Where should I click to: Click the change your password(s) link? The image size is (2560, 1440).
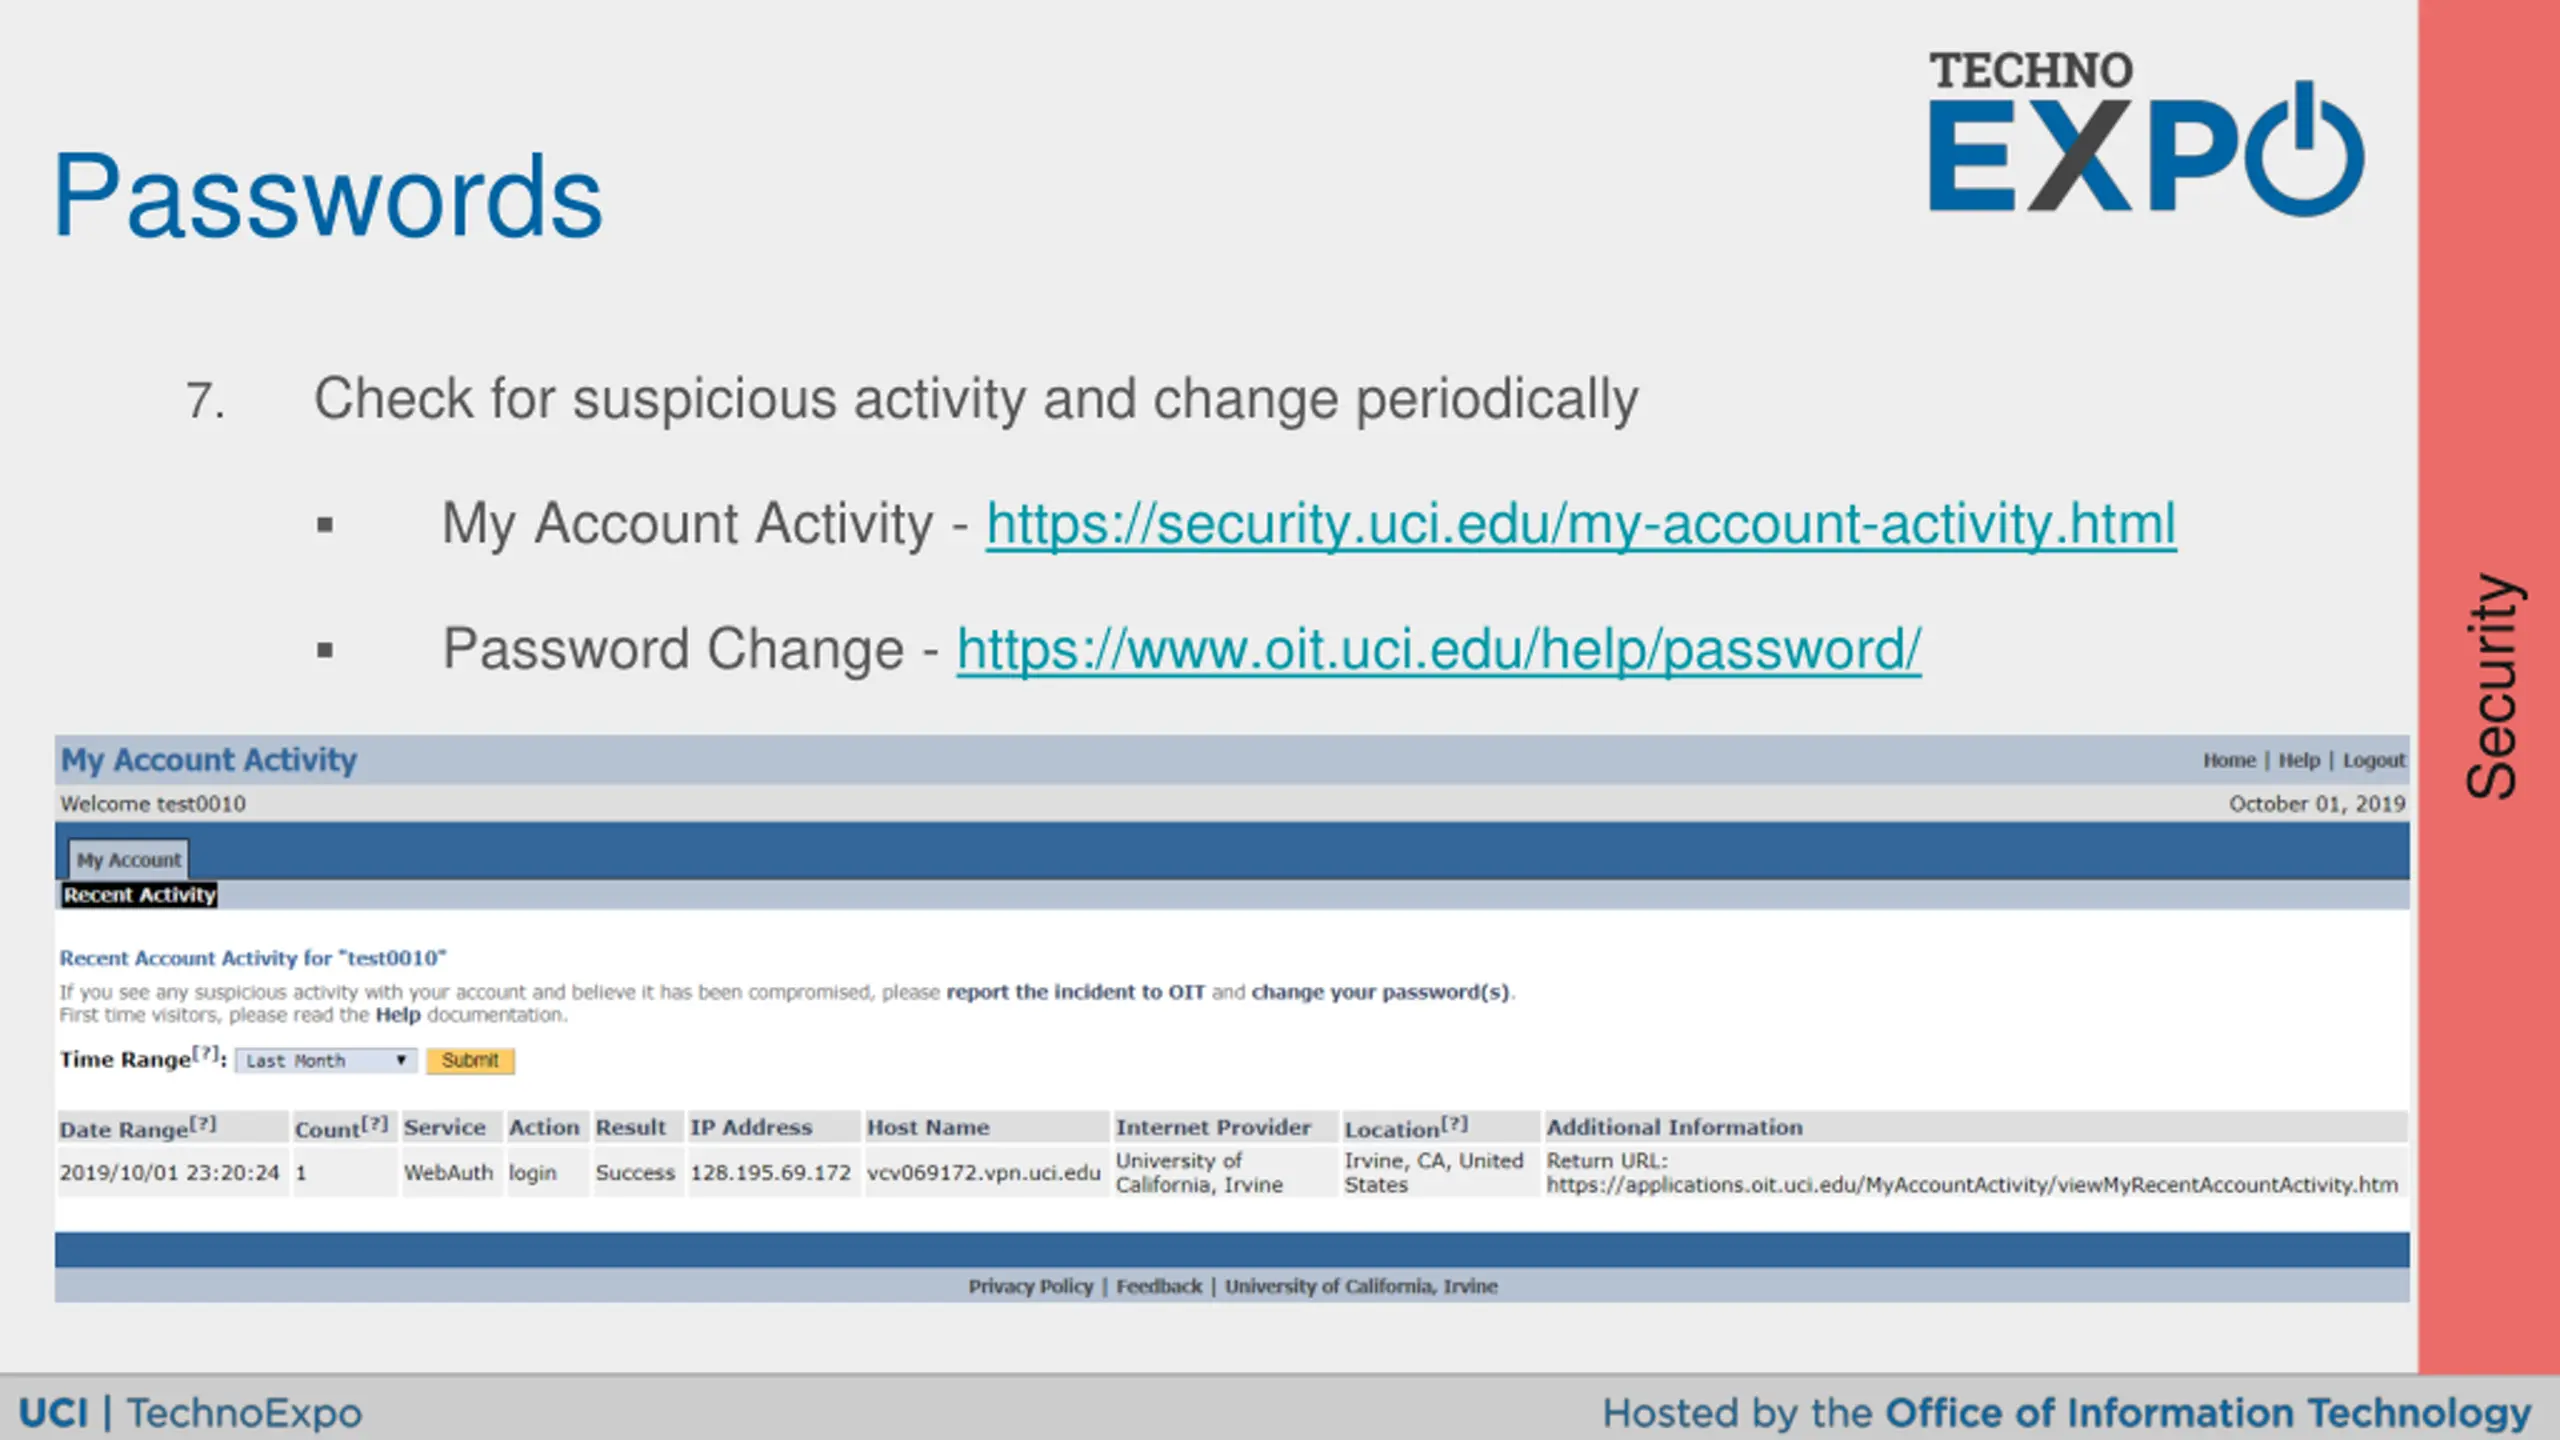pos(1380,992)
